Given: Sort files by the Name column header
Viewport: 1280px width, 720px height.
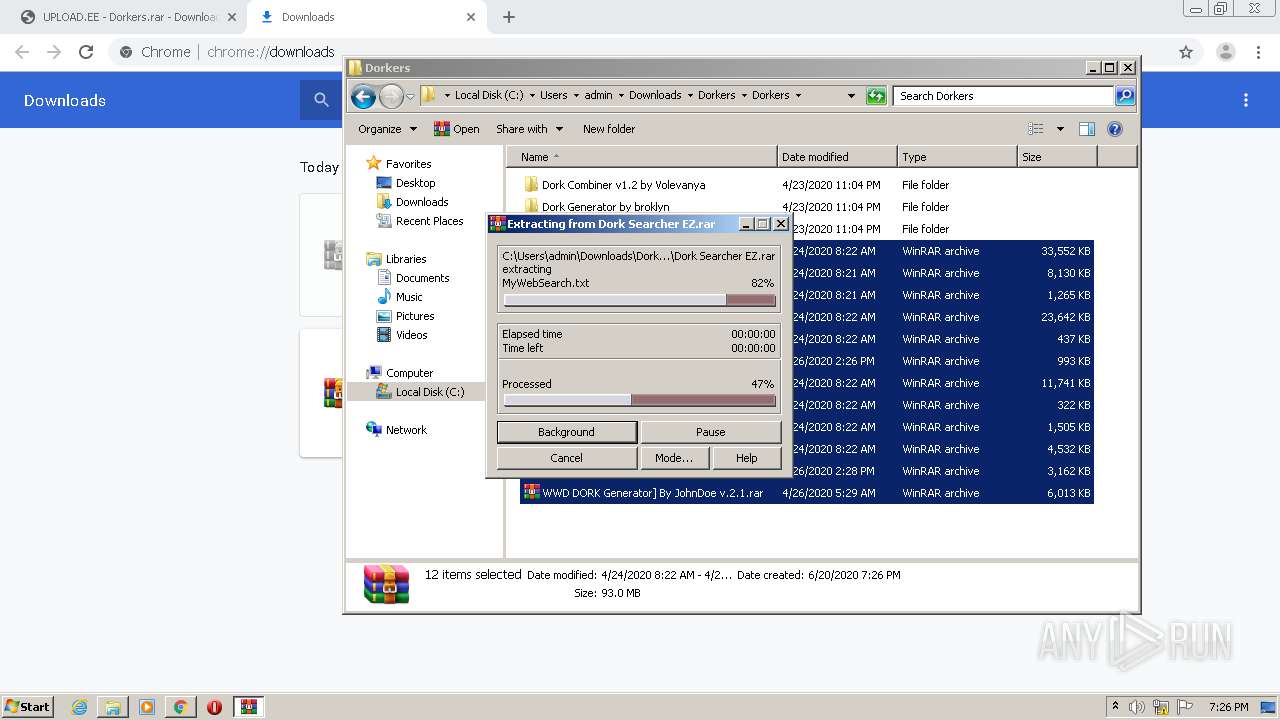Looking at the screenshot, I should [x=641, y=157].
